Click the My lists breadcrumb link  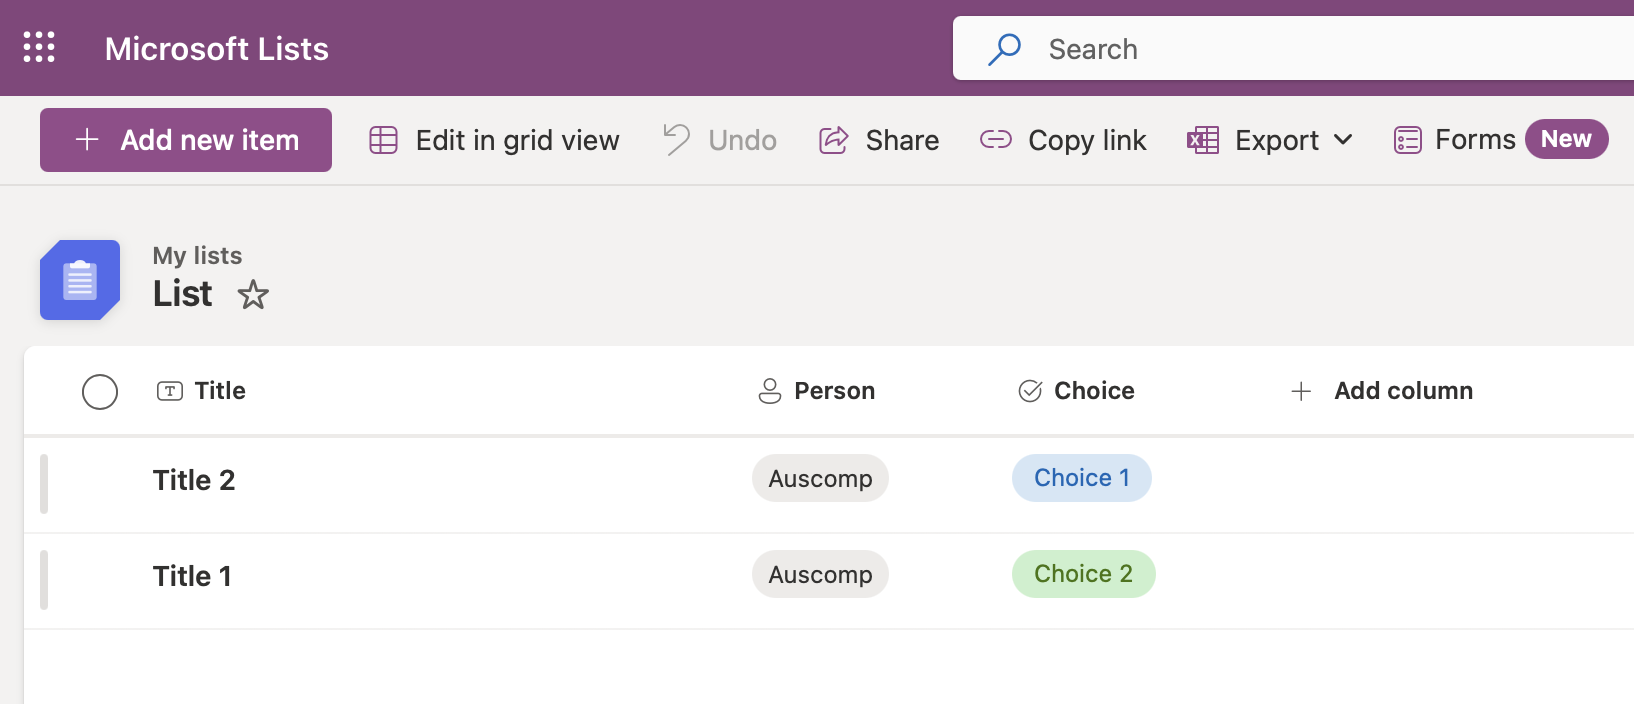pos(197,256)
